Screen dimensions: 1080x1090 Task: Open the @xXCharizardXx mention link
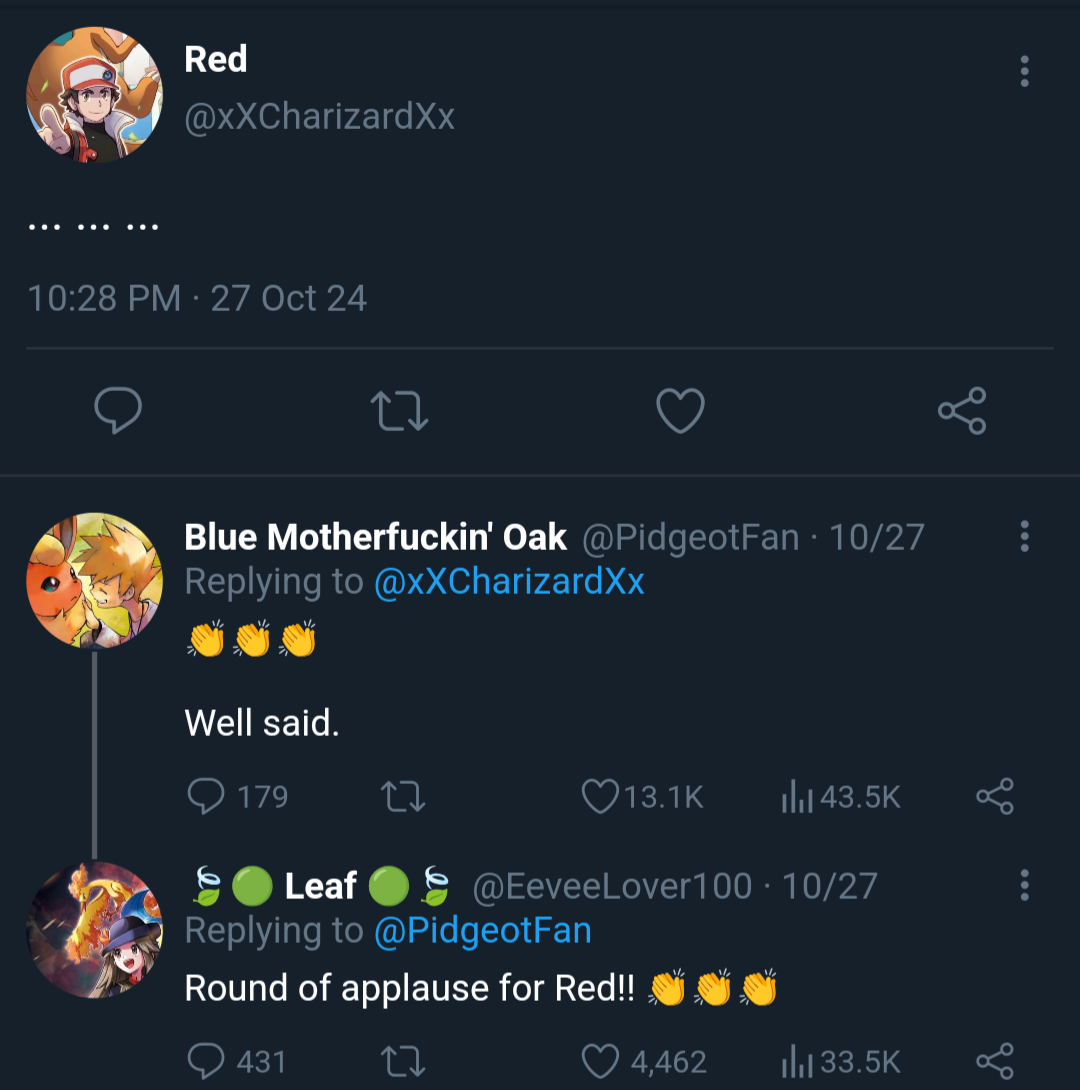(x=509, y=581)
